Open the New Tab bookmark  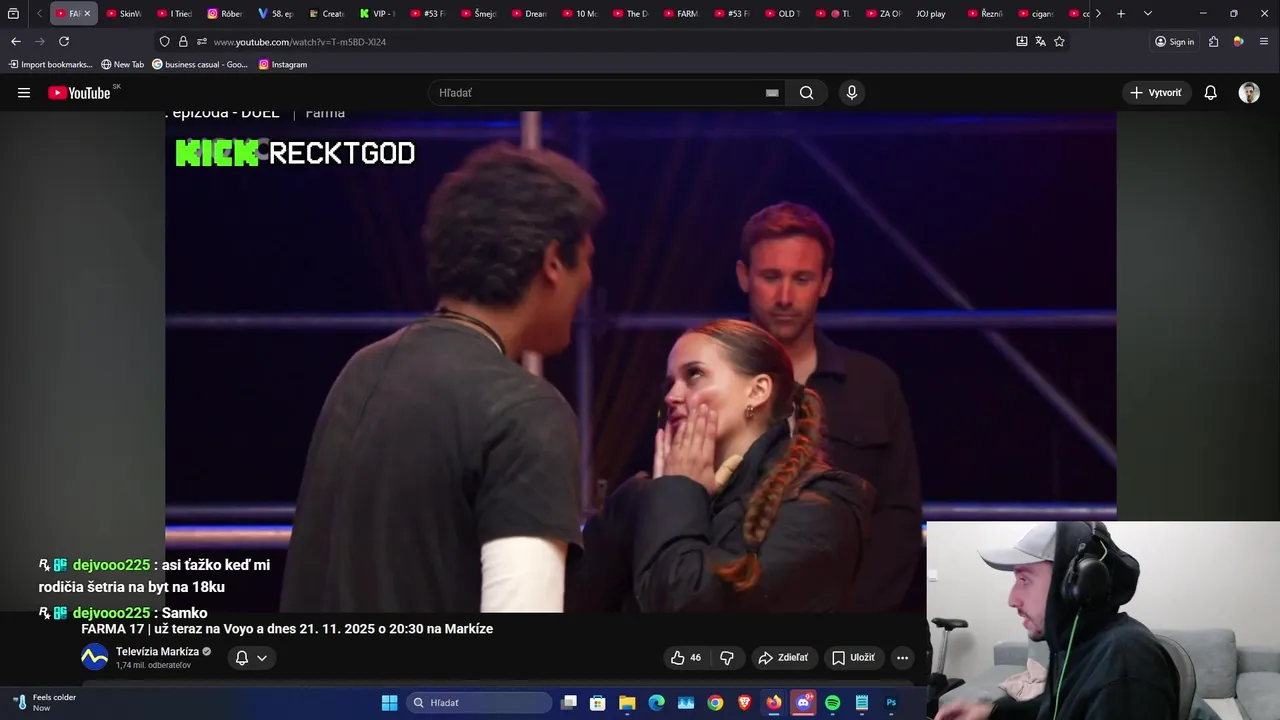coord(122,64)
